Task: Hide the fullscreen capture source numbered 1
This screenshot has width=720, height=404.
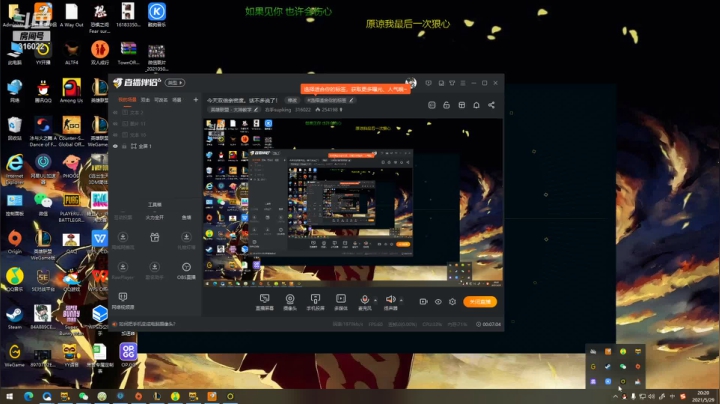Action: point(115,146)
